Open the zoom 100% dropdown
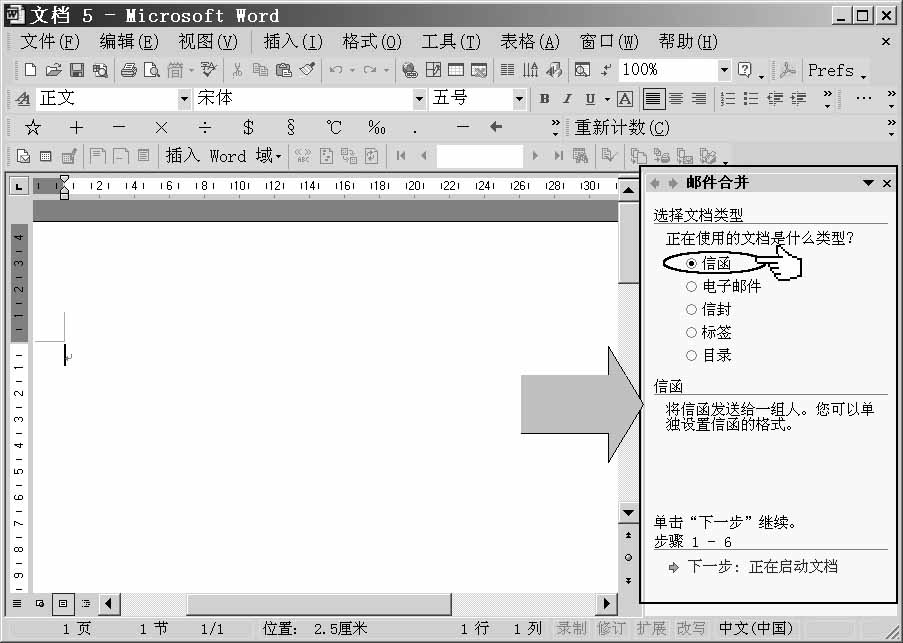Viewport: 903px width, 643px height. click(724, 70)
